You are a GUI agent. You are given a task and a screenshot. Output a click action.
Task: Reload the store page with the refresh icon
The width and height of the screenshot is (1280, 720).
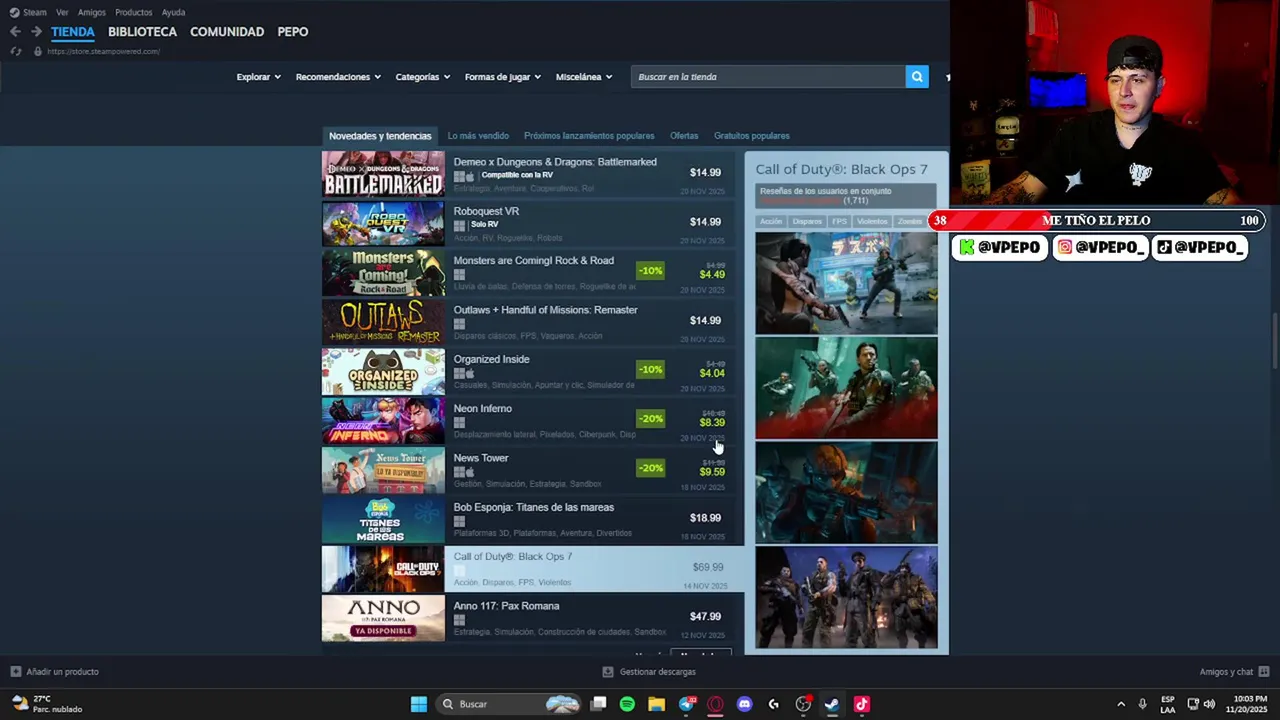pyautogui.click(x=15, y=51)
